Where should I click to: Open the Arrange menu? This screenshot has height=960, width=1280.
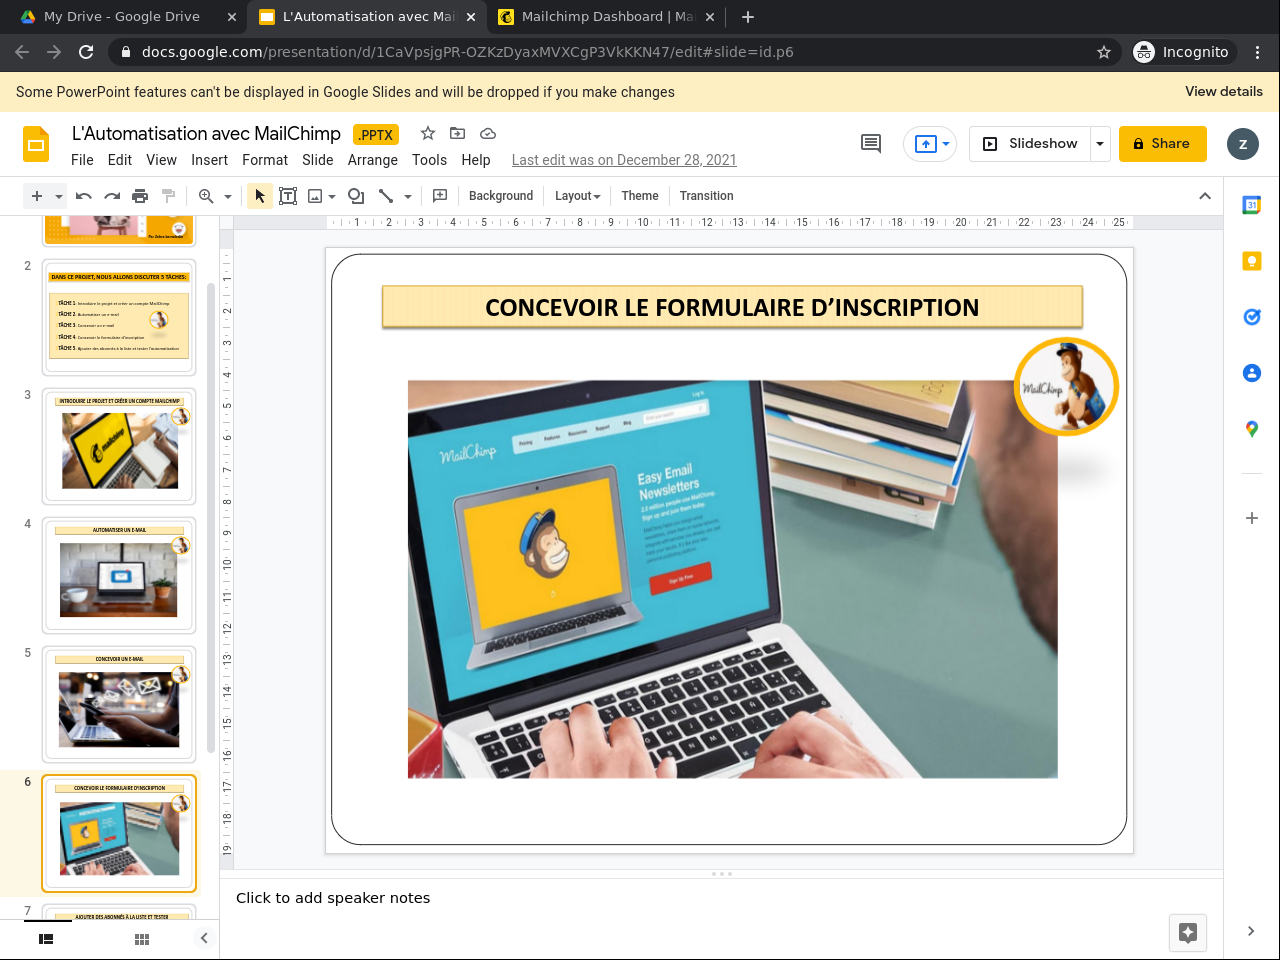coord(373,160)
